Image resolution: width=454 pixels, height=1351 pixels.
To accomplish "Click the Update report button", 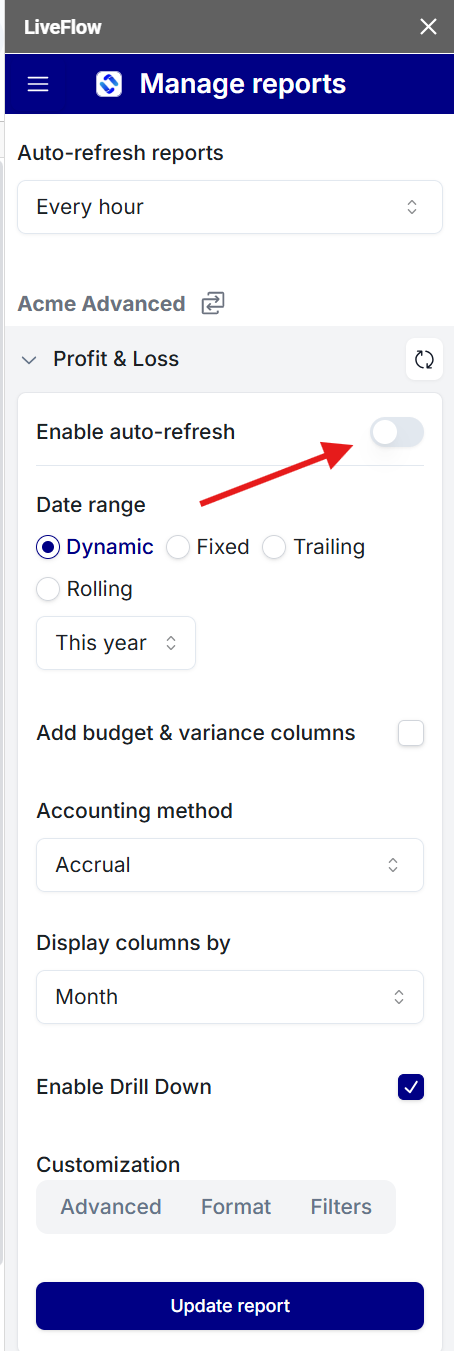I will (230, 1306).
